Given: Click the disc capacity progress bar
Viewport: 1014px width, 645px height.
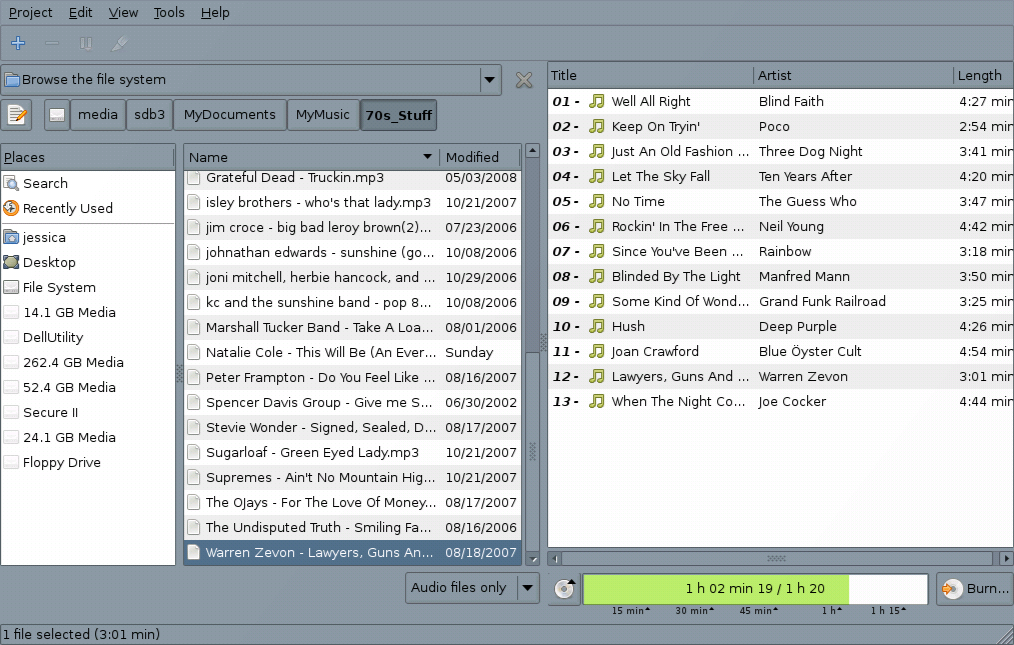Looking at the screenshot, I should click(x=755, y=589).
